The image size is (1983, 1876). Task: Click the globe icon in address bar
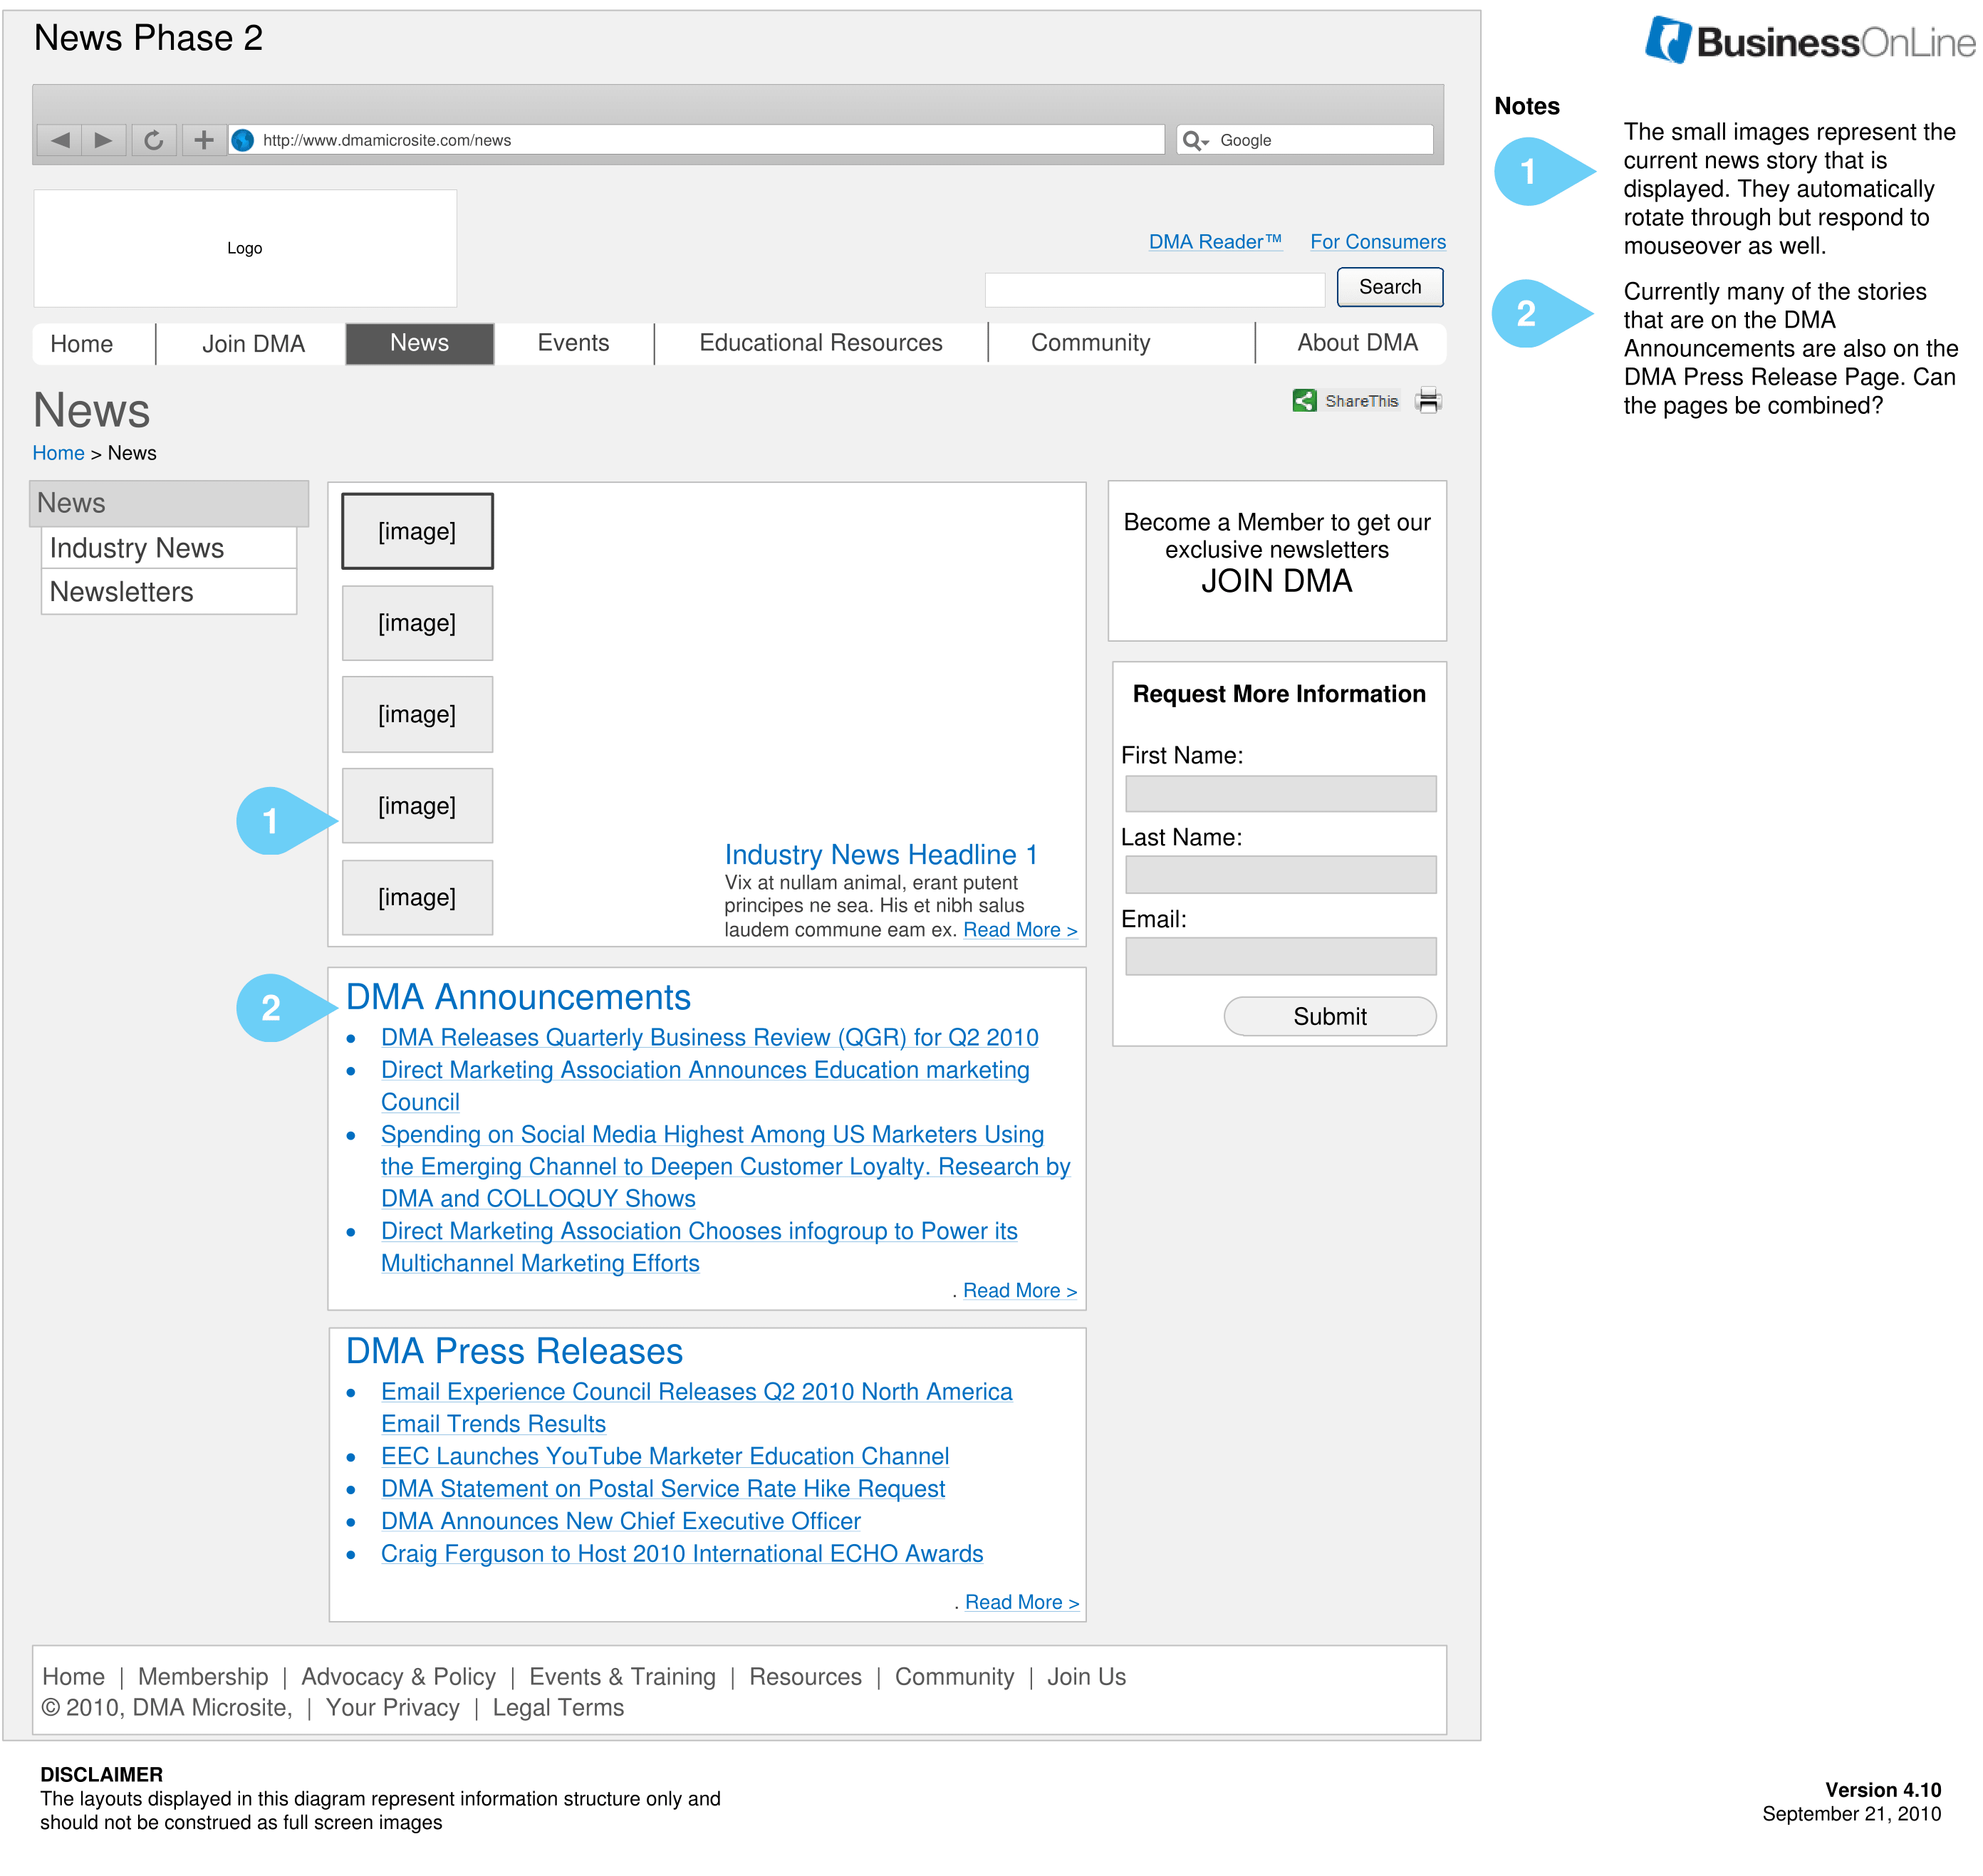click(243, 140)
